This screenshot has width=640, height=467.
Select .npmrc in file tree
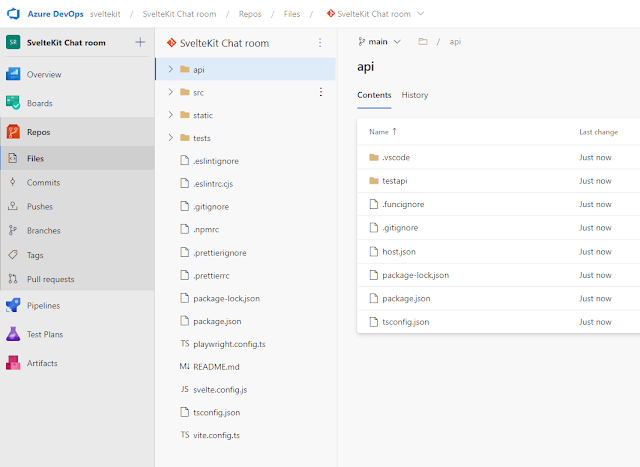click(206, 229)
